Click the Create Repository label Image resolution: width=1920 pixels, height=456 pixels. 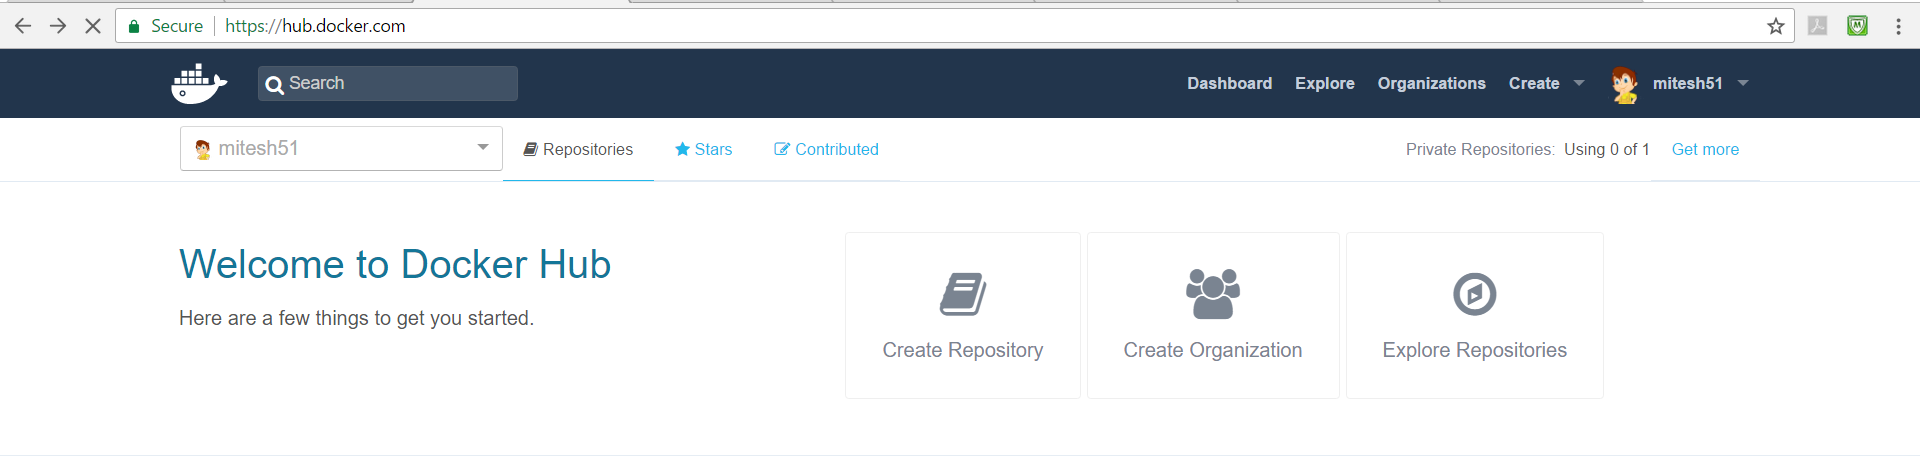[963, 350]
